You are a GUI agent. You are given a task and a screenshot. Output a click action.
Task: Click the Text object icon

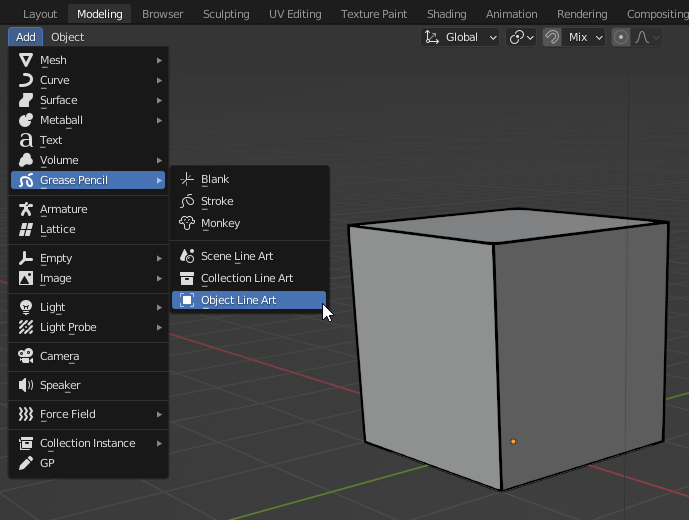point(26,140)
